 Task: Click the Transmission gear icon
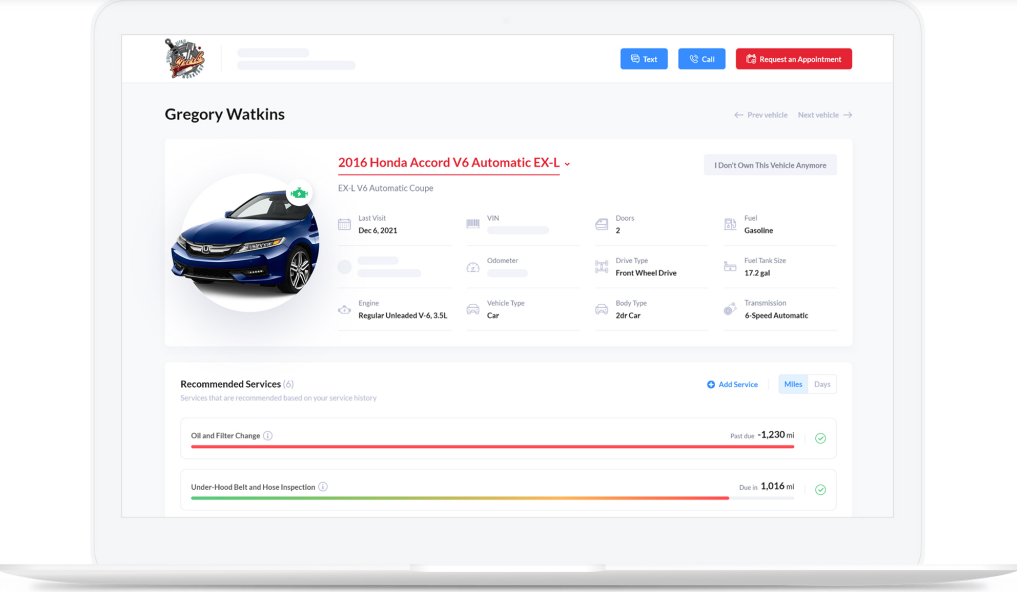pyautogui.click(x=730, y=310)
